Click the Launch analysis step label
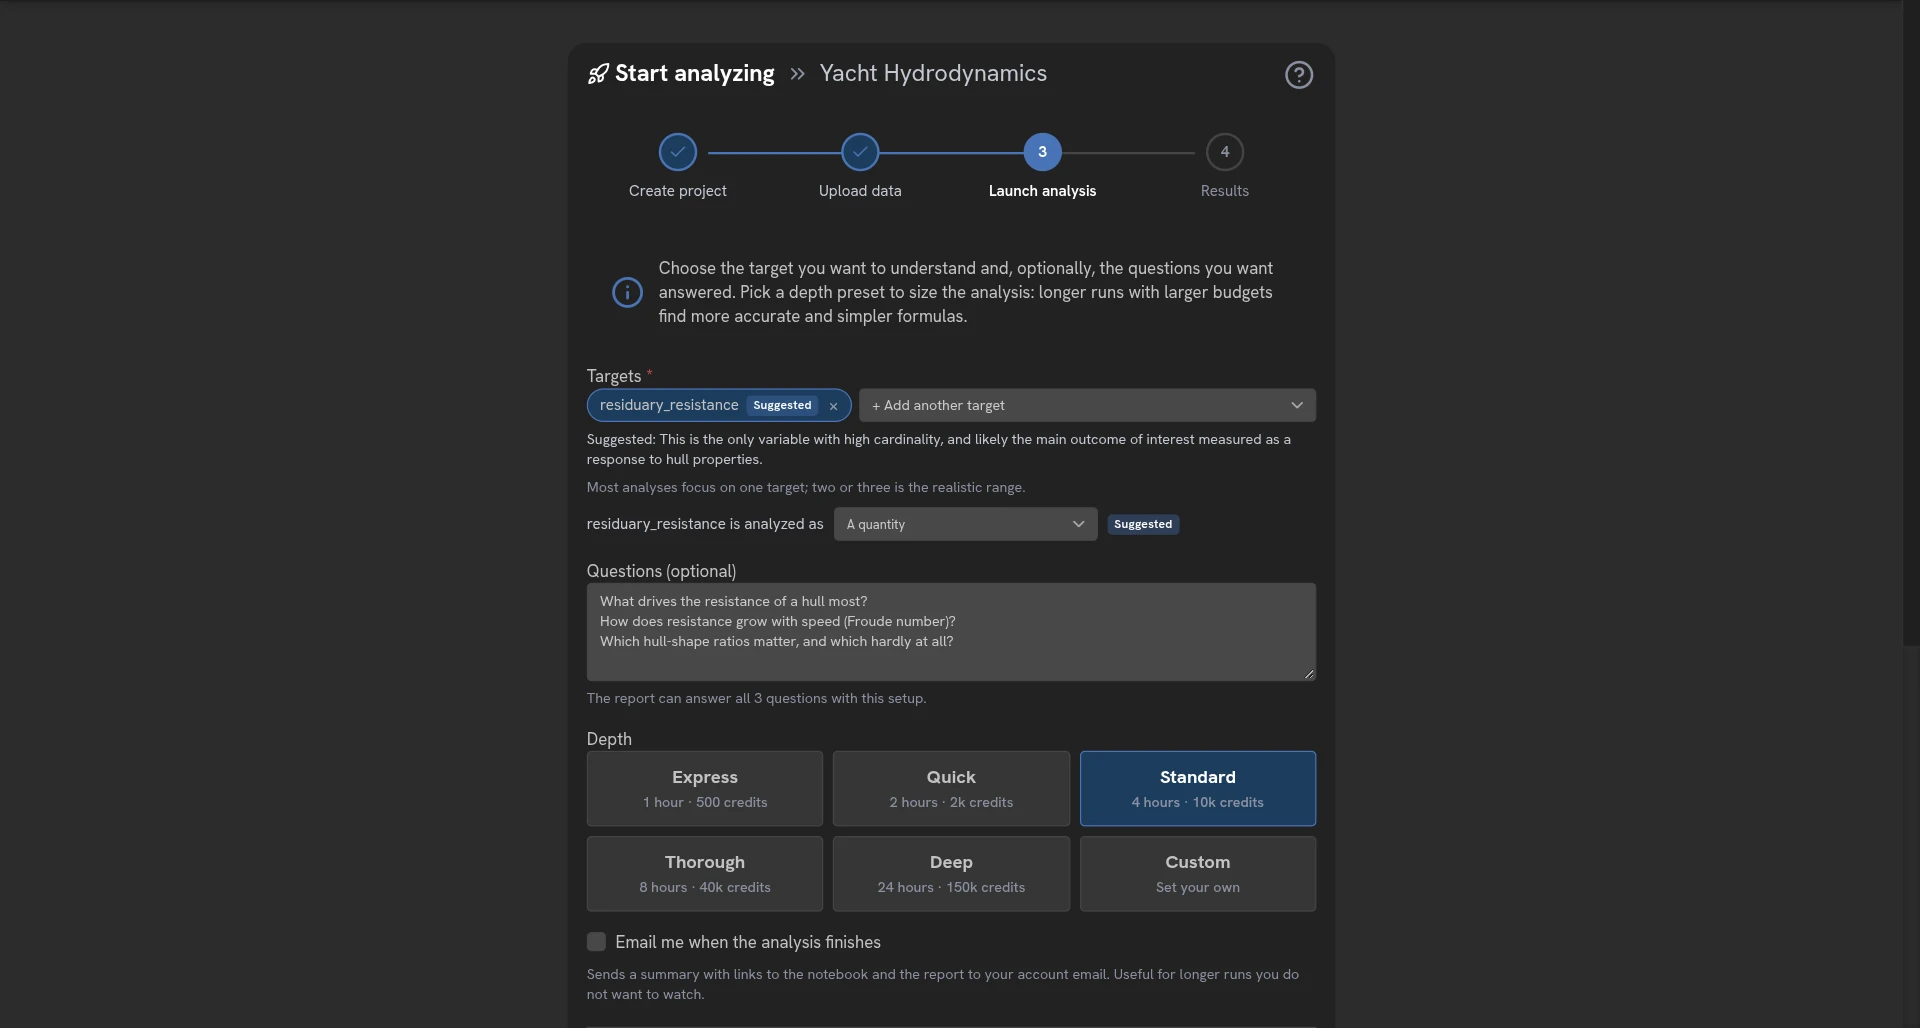 pyautogui.click(x=1042, y=191)
